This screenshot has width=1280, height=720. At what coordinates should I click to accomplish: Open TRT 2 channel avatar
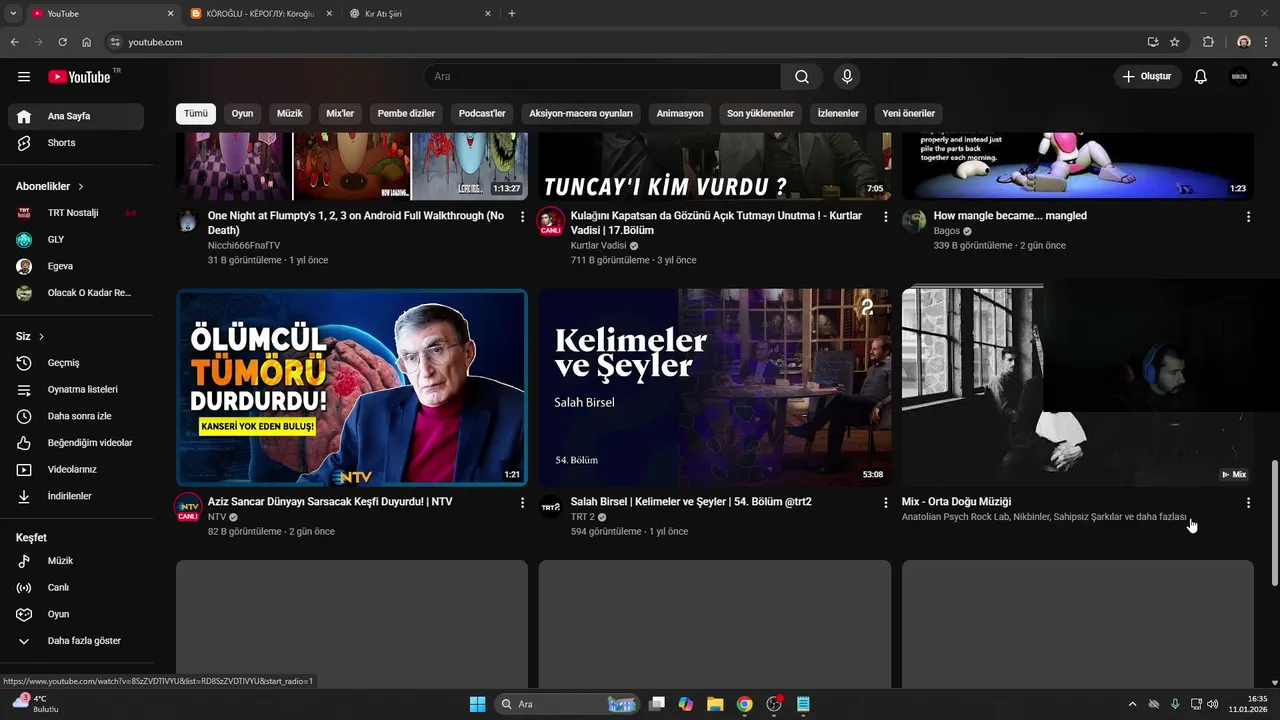[x=551, y=507]
